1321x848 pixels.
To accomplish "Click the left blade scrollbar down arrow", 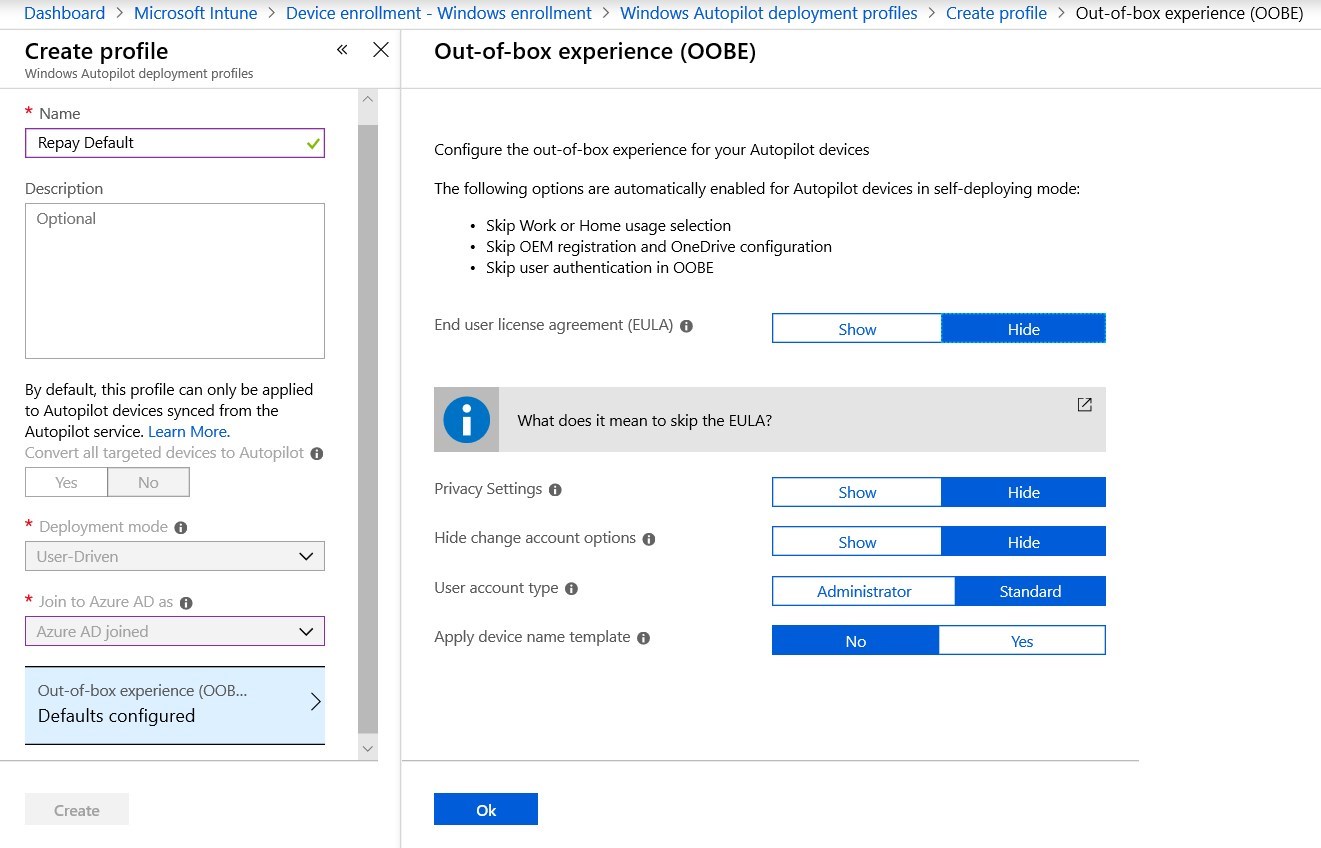I will [x=368, y=748].
